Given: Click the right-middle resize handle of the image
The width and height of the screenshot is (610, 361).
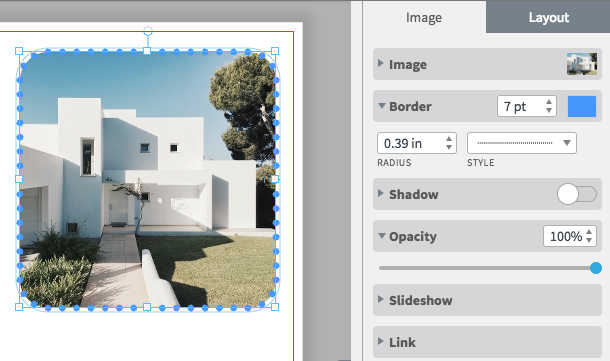Looking at the screenshot, I should pos(275,179).
